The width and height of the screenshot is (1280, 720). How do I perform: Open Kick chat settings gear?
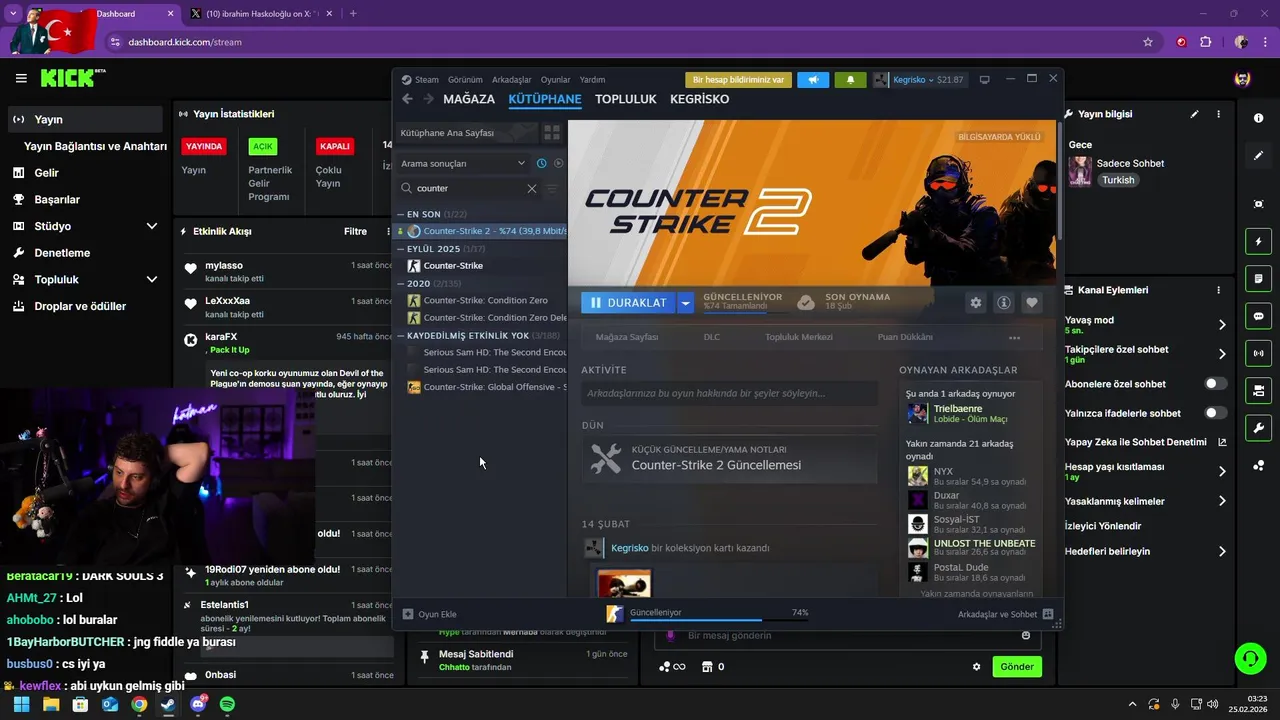tap(977, 667)
